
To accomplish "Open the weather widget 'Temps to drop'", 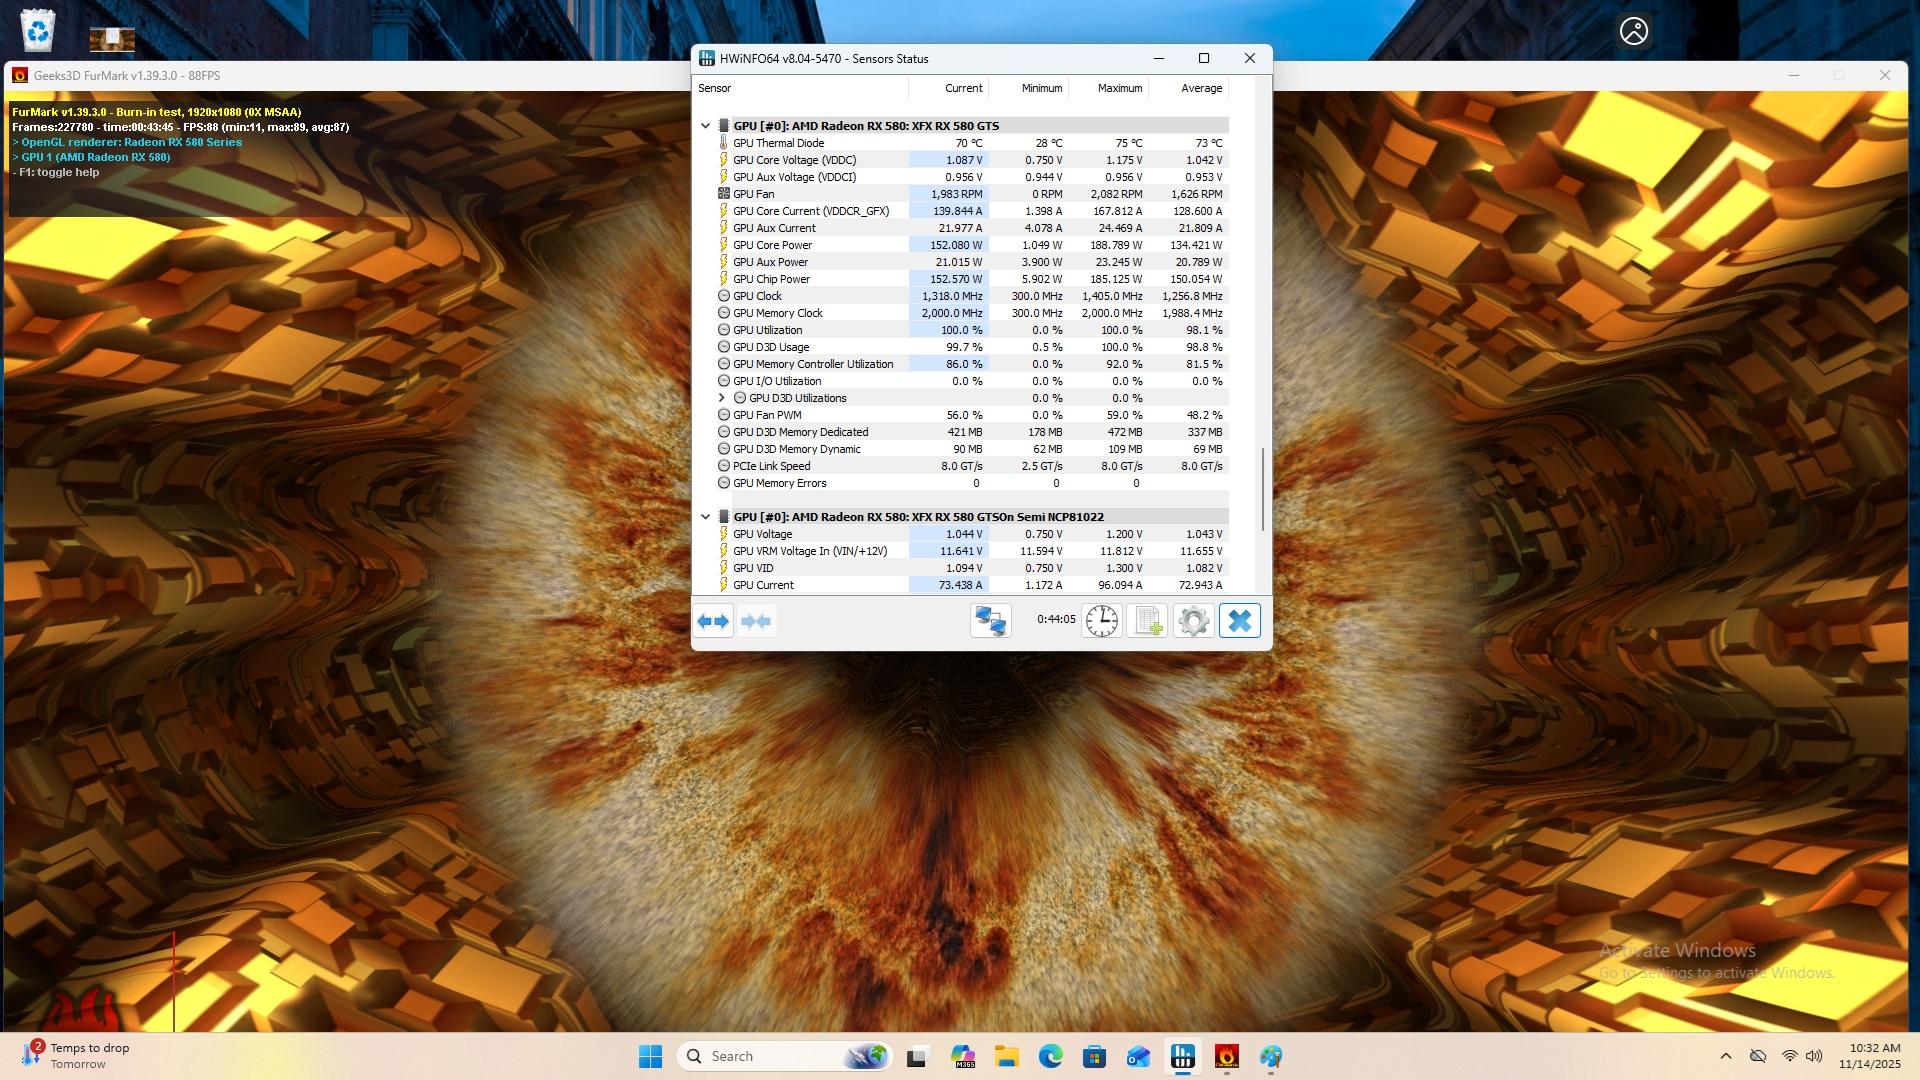I will tap(77, 1055).
